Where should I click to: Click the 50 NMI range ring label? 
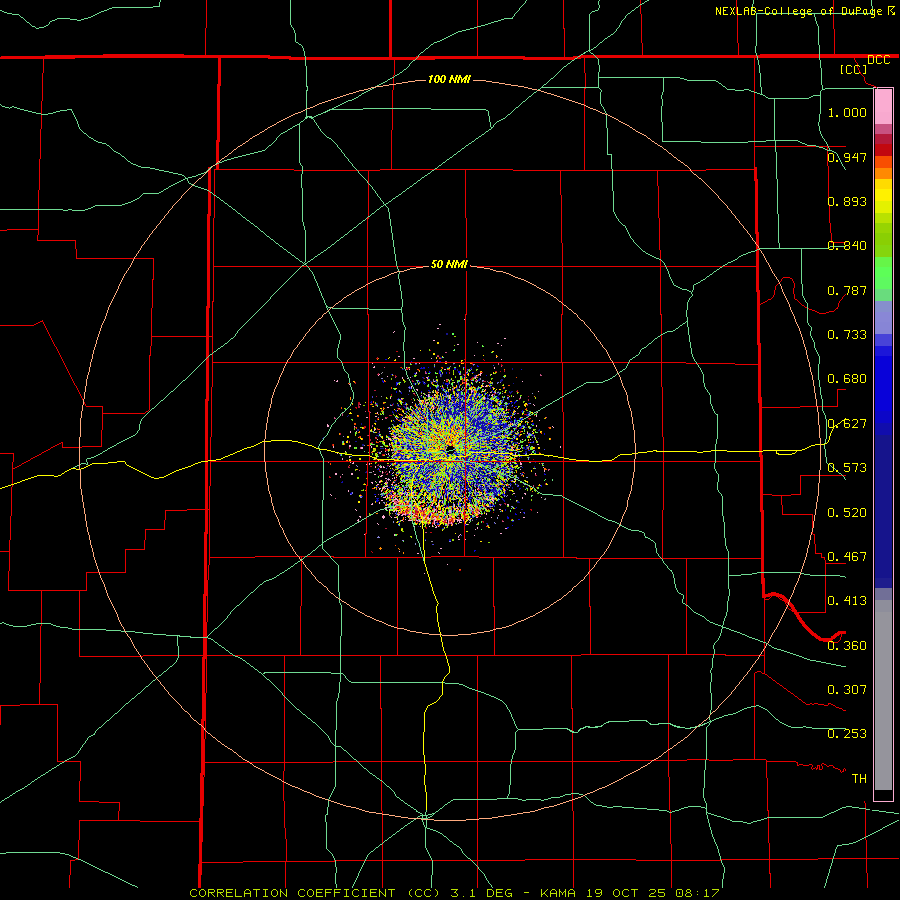tap(449, 264)
